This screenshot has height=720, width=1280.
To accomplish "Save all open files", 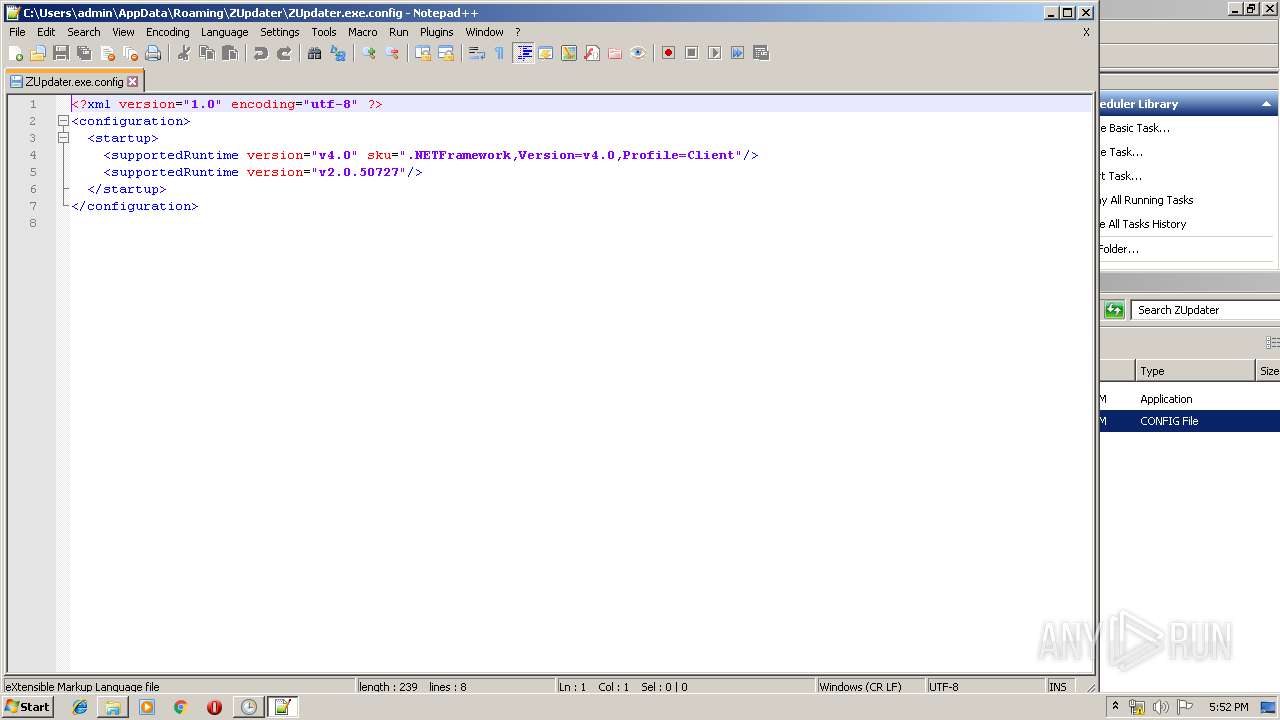I will 84,53.
